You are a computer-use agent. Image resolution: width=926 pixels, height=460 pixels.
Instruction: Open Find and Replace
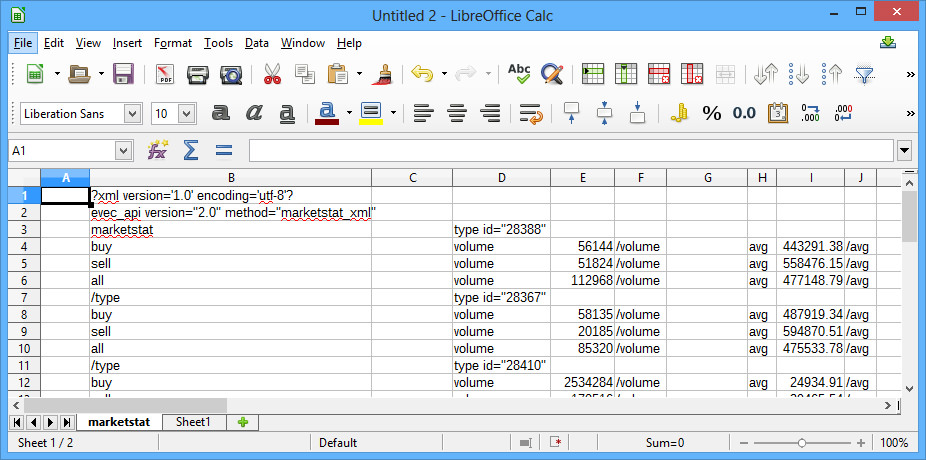tap(552, 74)
